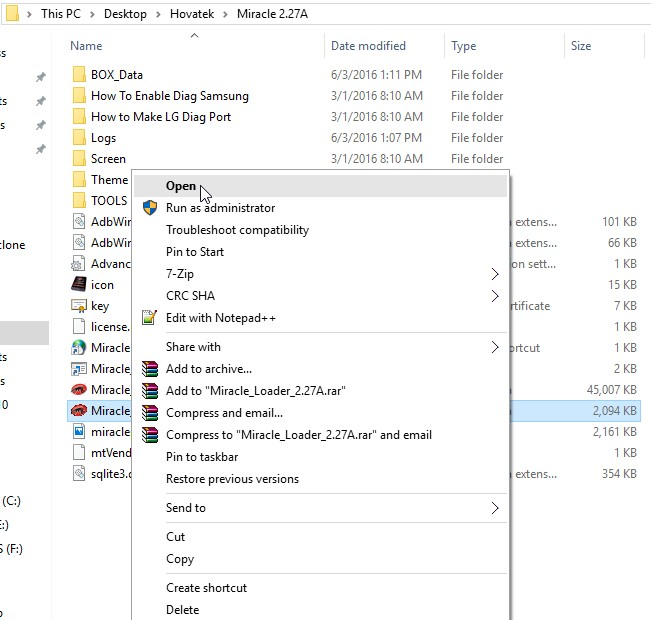Click Miracle 2.27A in the address bar
Viewport: 651px width, 620px height.
click(272, 14)
